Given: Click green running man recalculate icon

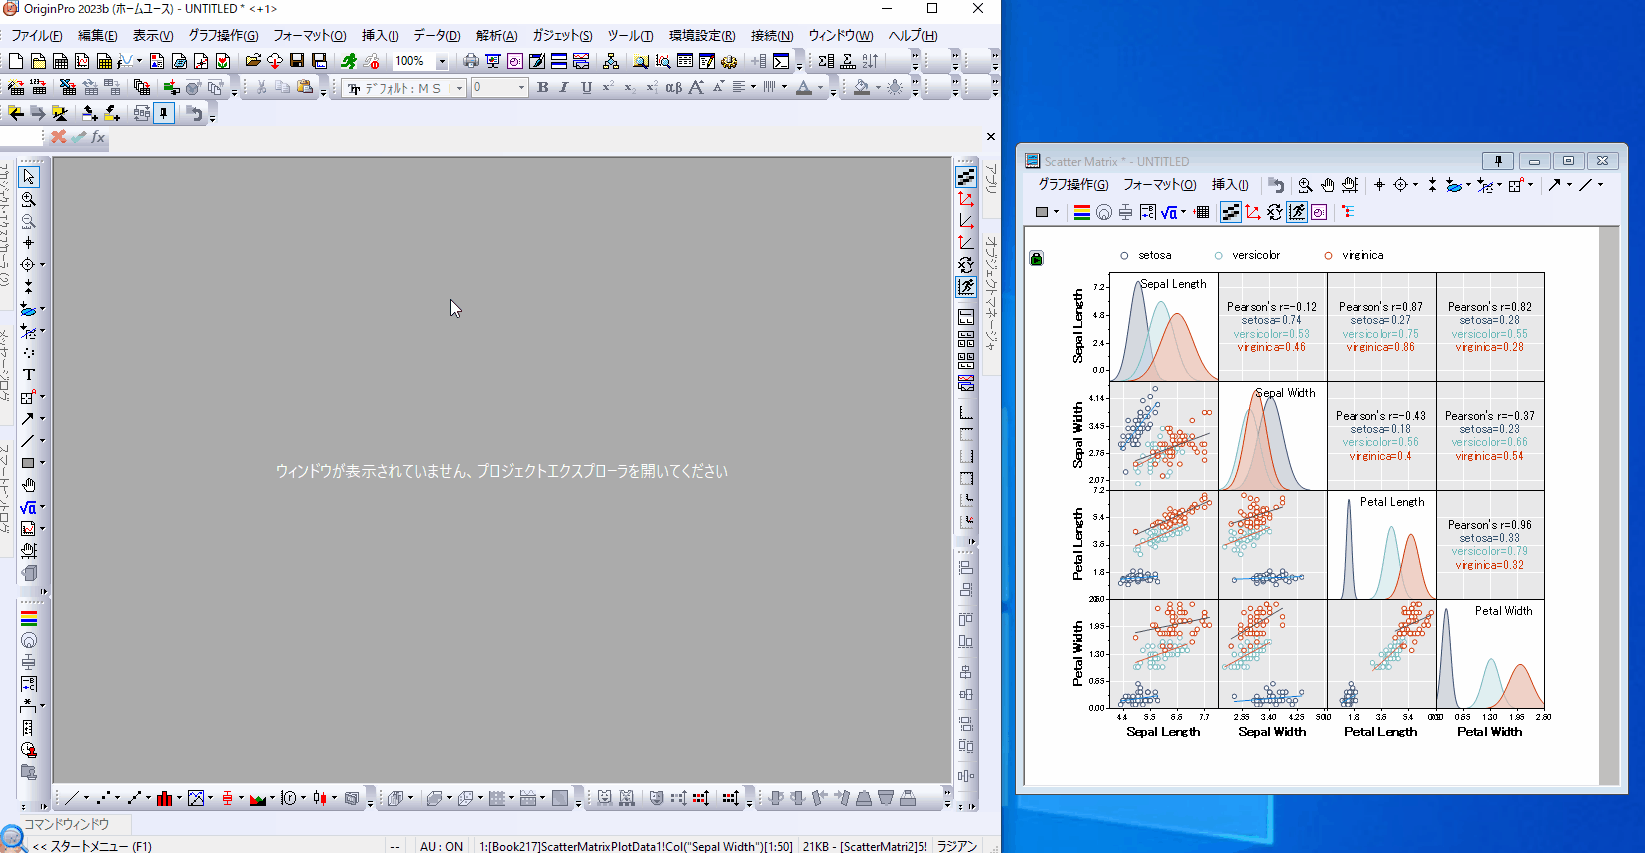Looking at the screenshot, I should coord(349,62).
